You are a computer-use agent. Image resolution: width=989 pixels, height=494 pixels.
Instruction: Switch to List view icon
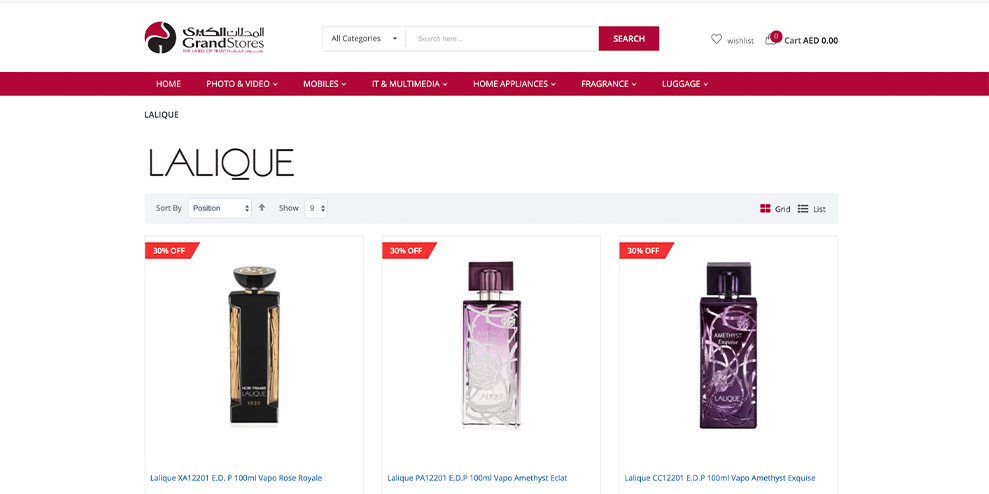[803, 209]
